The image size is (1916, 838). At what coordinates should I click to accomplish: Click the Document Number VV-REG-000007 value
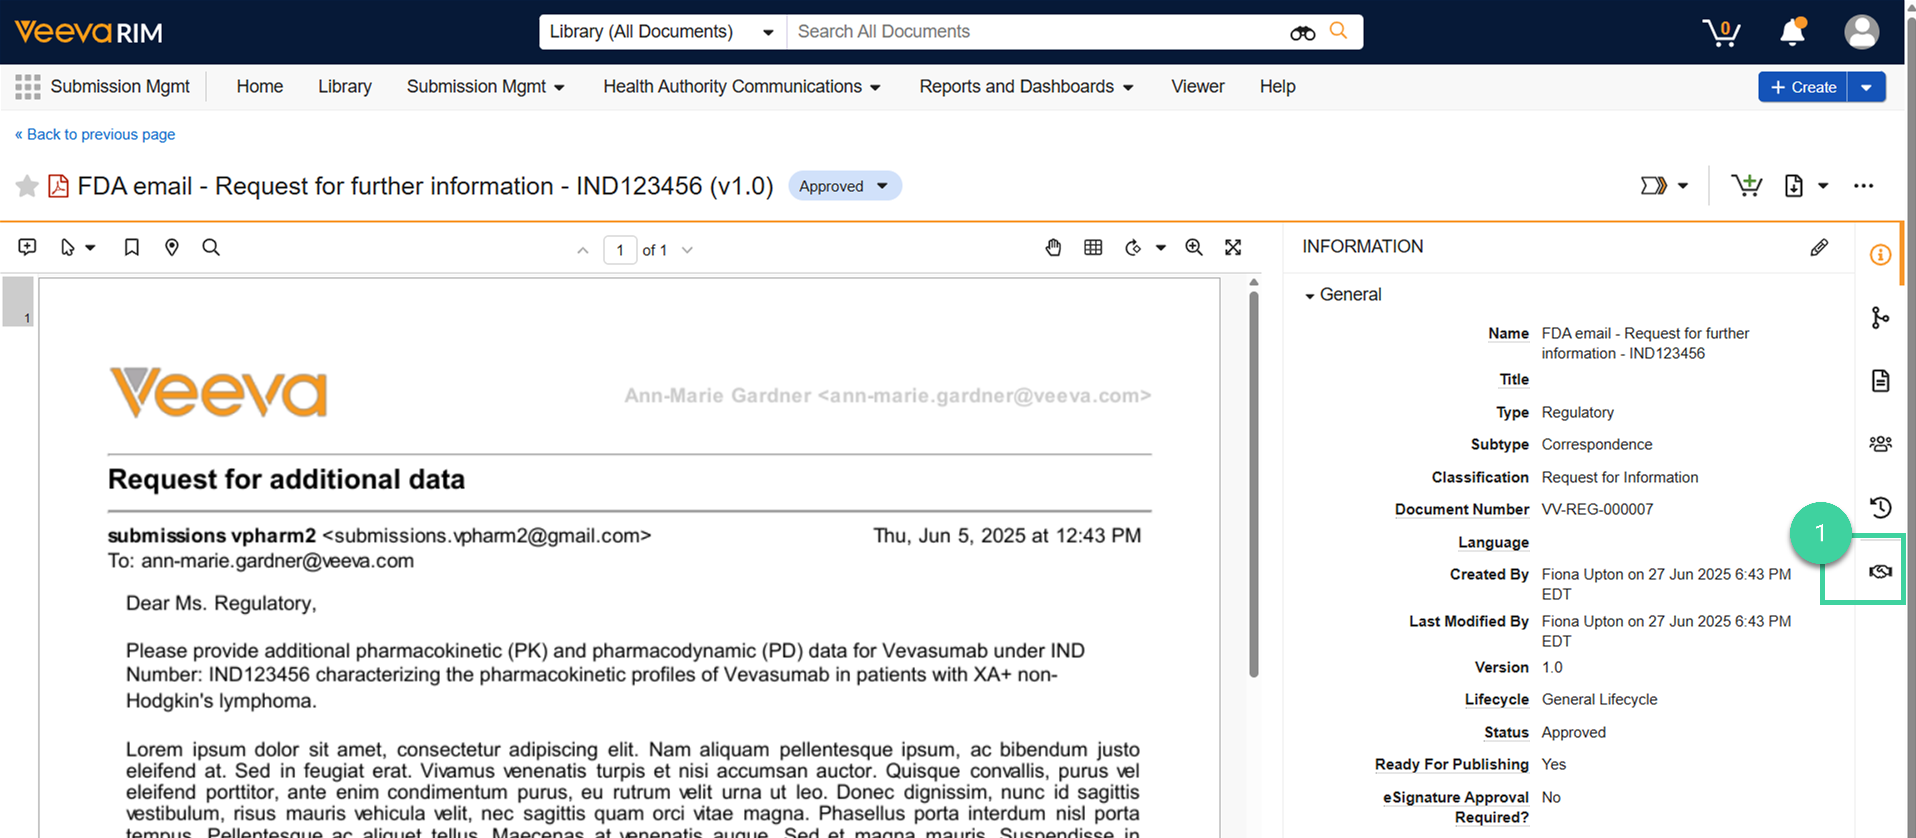pyautogui.click(x=1597, y=509)
